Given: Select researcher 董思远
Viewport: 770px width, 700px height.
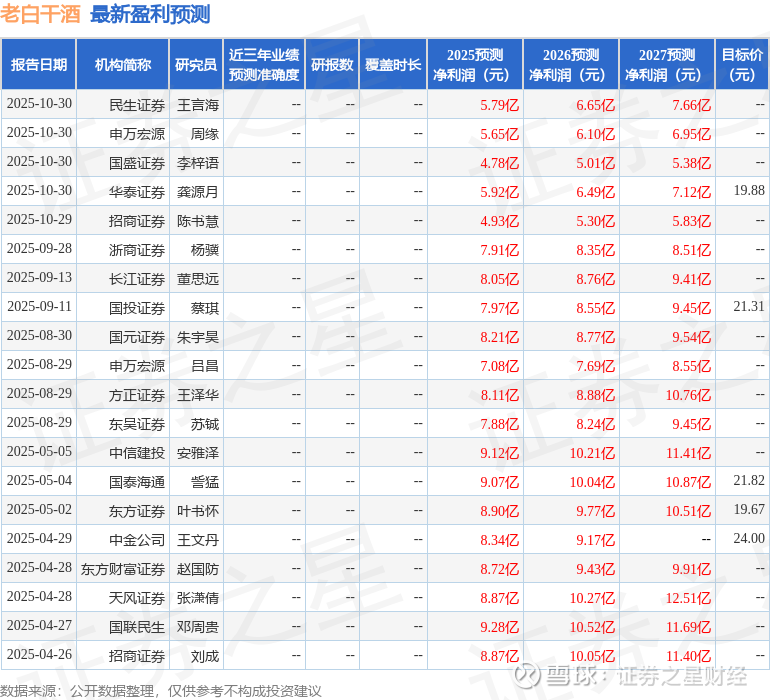Looking at the screenshot, I should coord(197,279).
